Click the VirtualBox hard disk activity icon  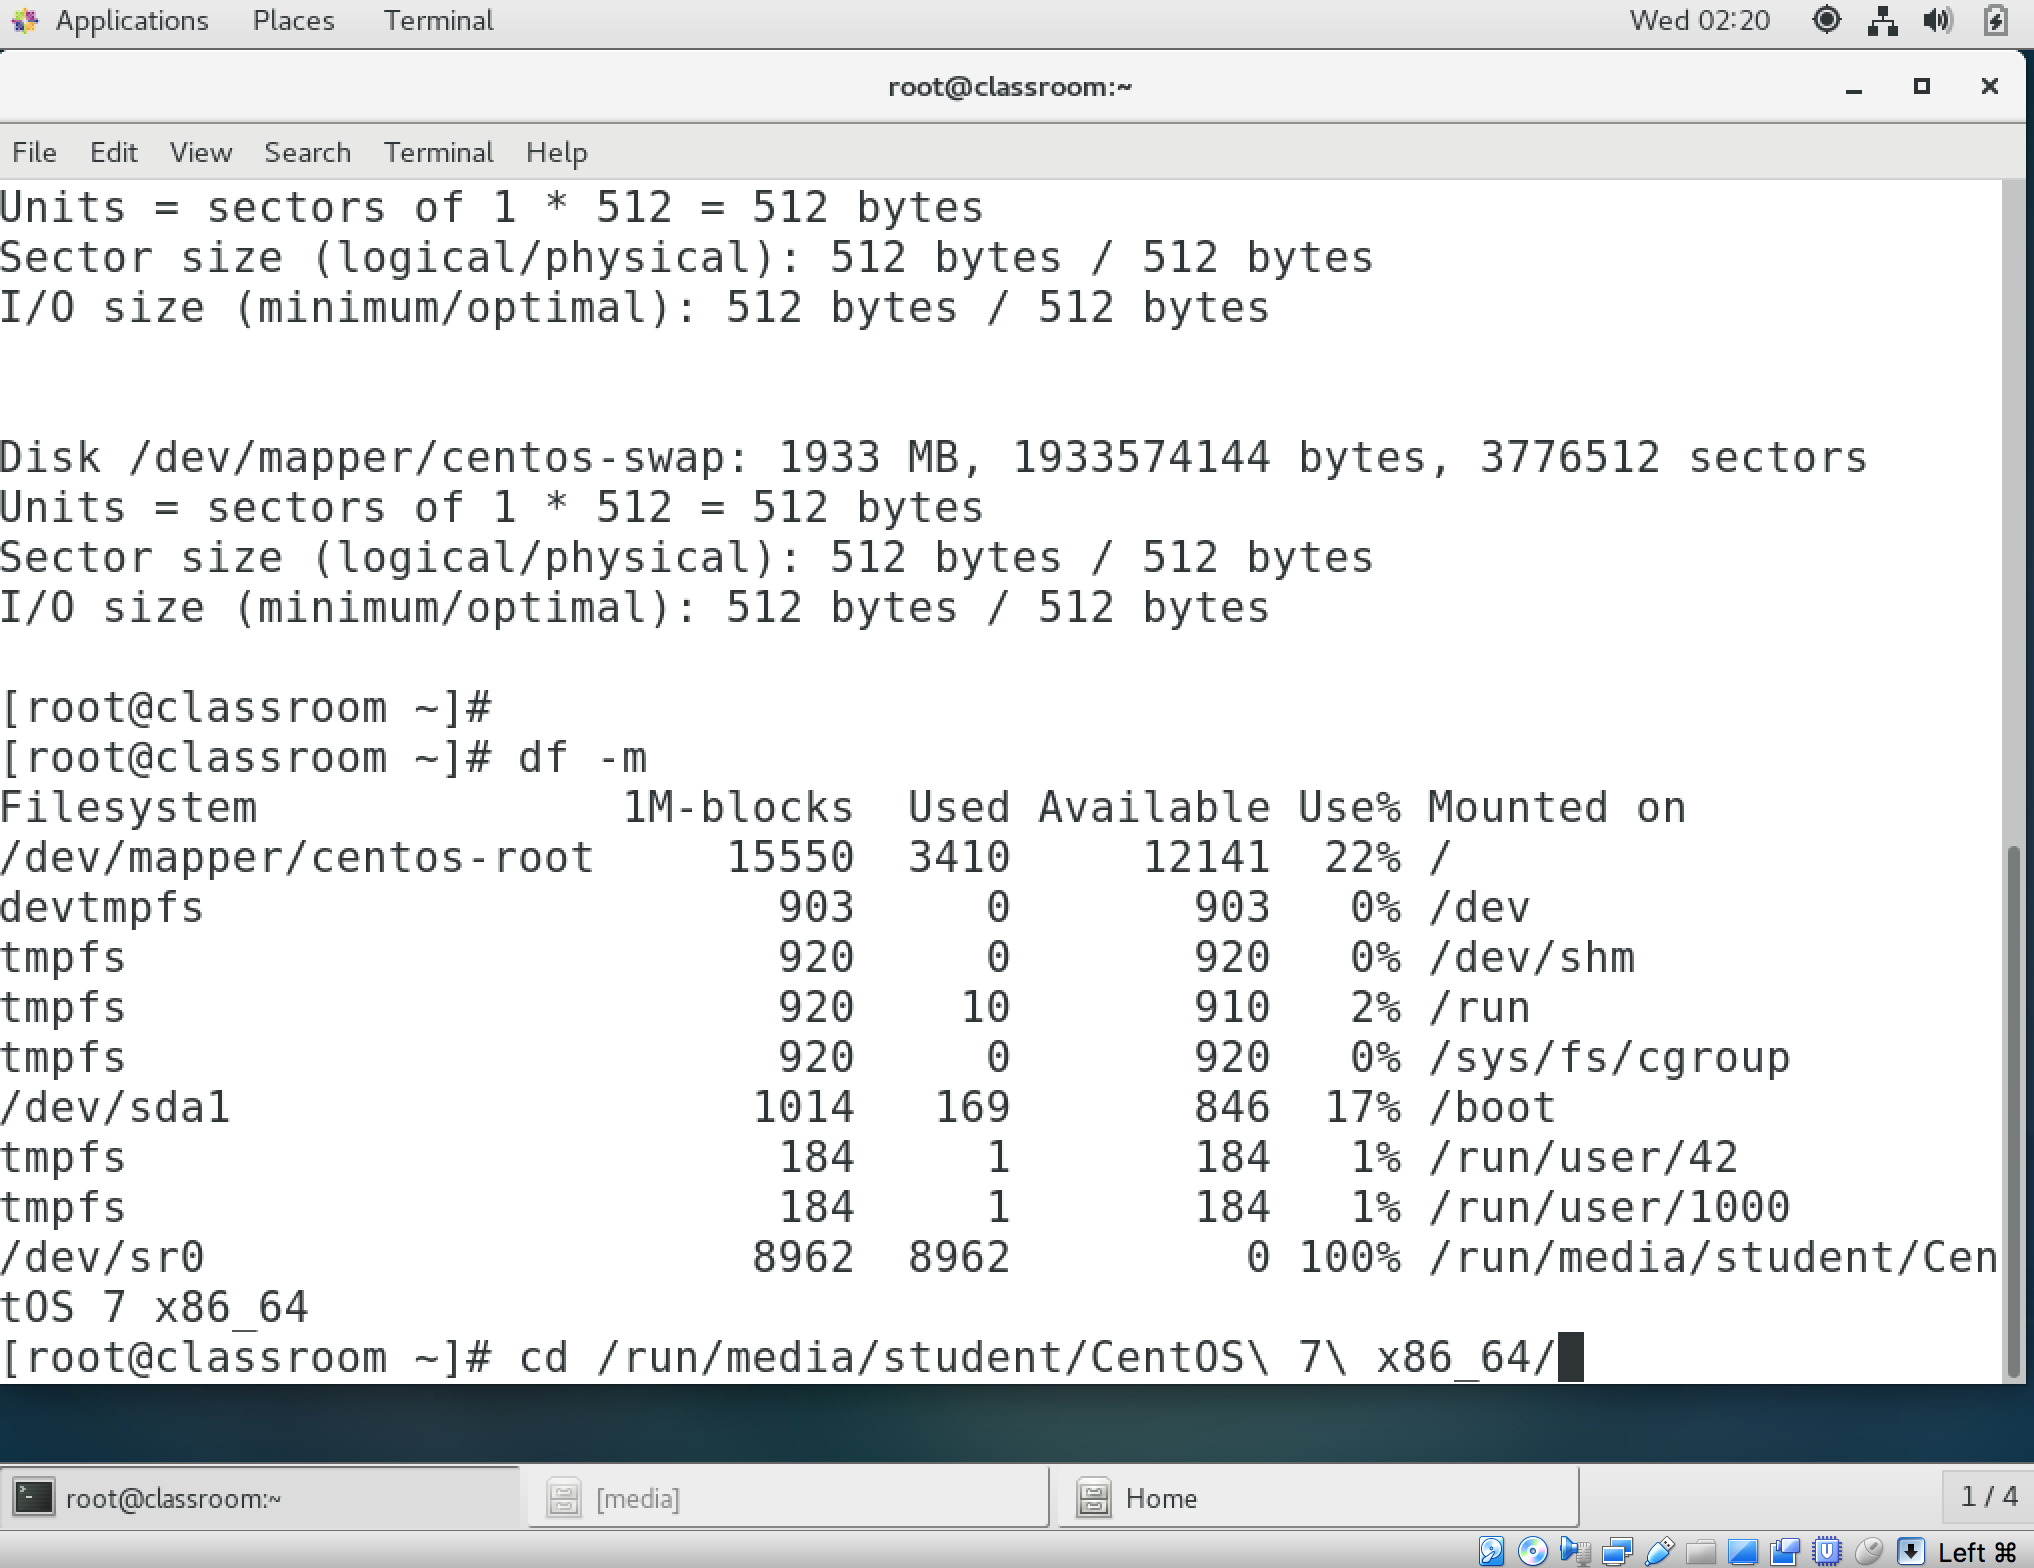1491,1551
